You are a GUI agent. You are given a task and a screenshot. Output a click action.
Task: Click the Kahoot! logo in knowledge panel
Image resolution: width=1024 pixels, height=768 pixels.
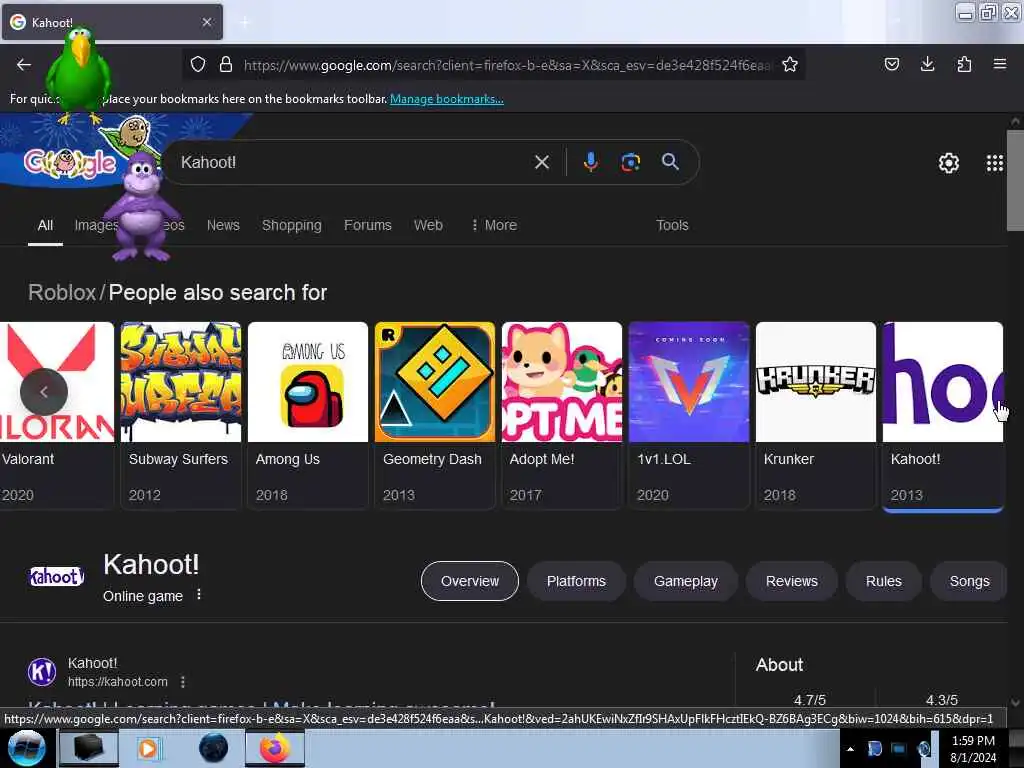click(56, 577)
